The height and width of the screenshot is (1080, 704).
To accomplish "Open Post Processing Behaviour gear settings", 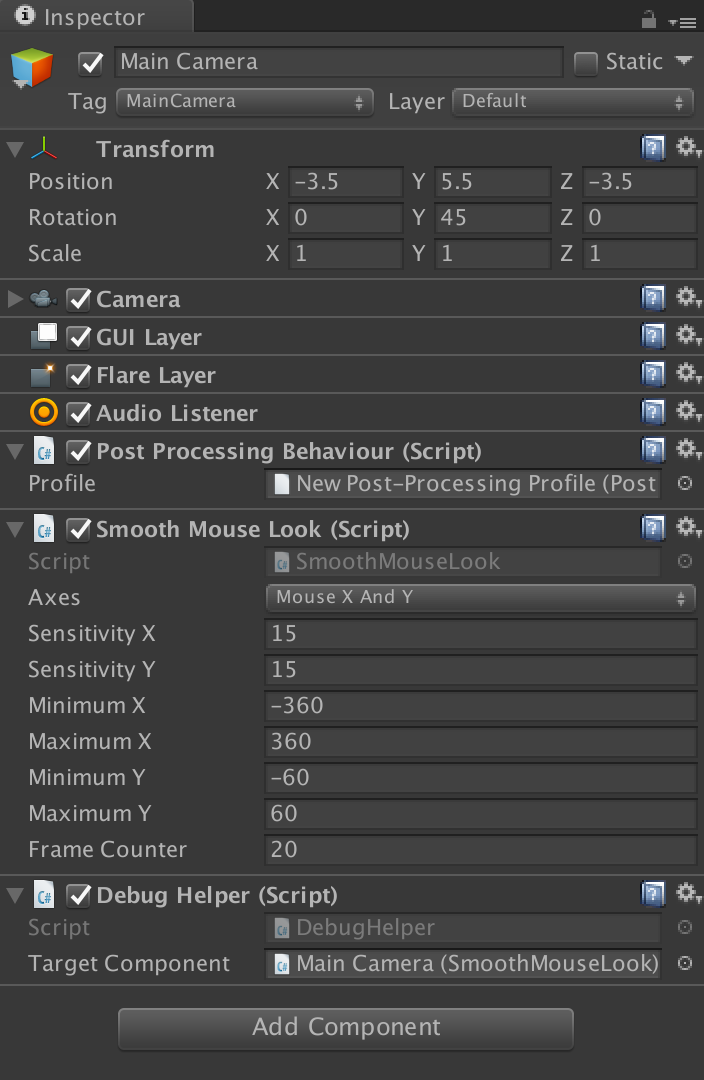I will [x=687, y=449].
